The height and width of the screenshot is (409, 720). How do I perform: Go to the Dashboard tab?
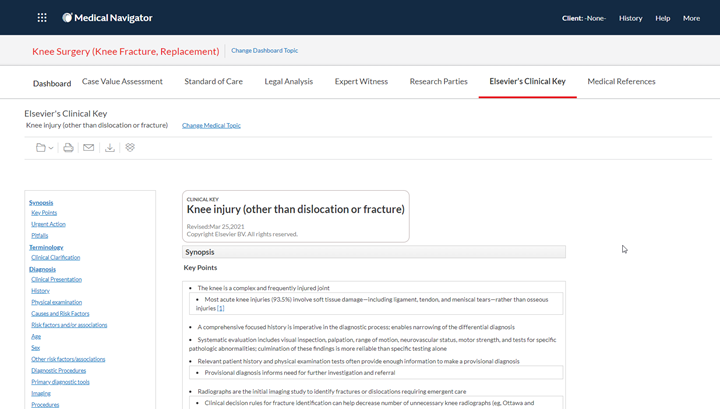pos(52,84)
